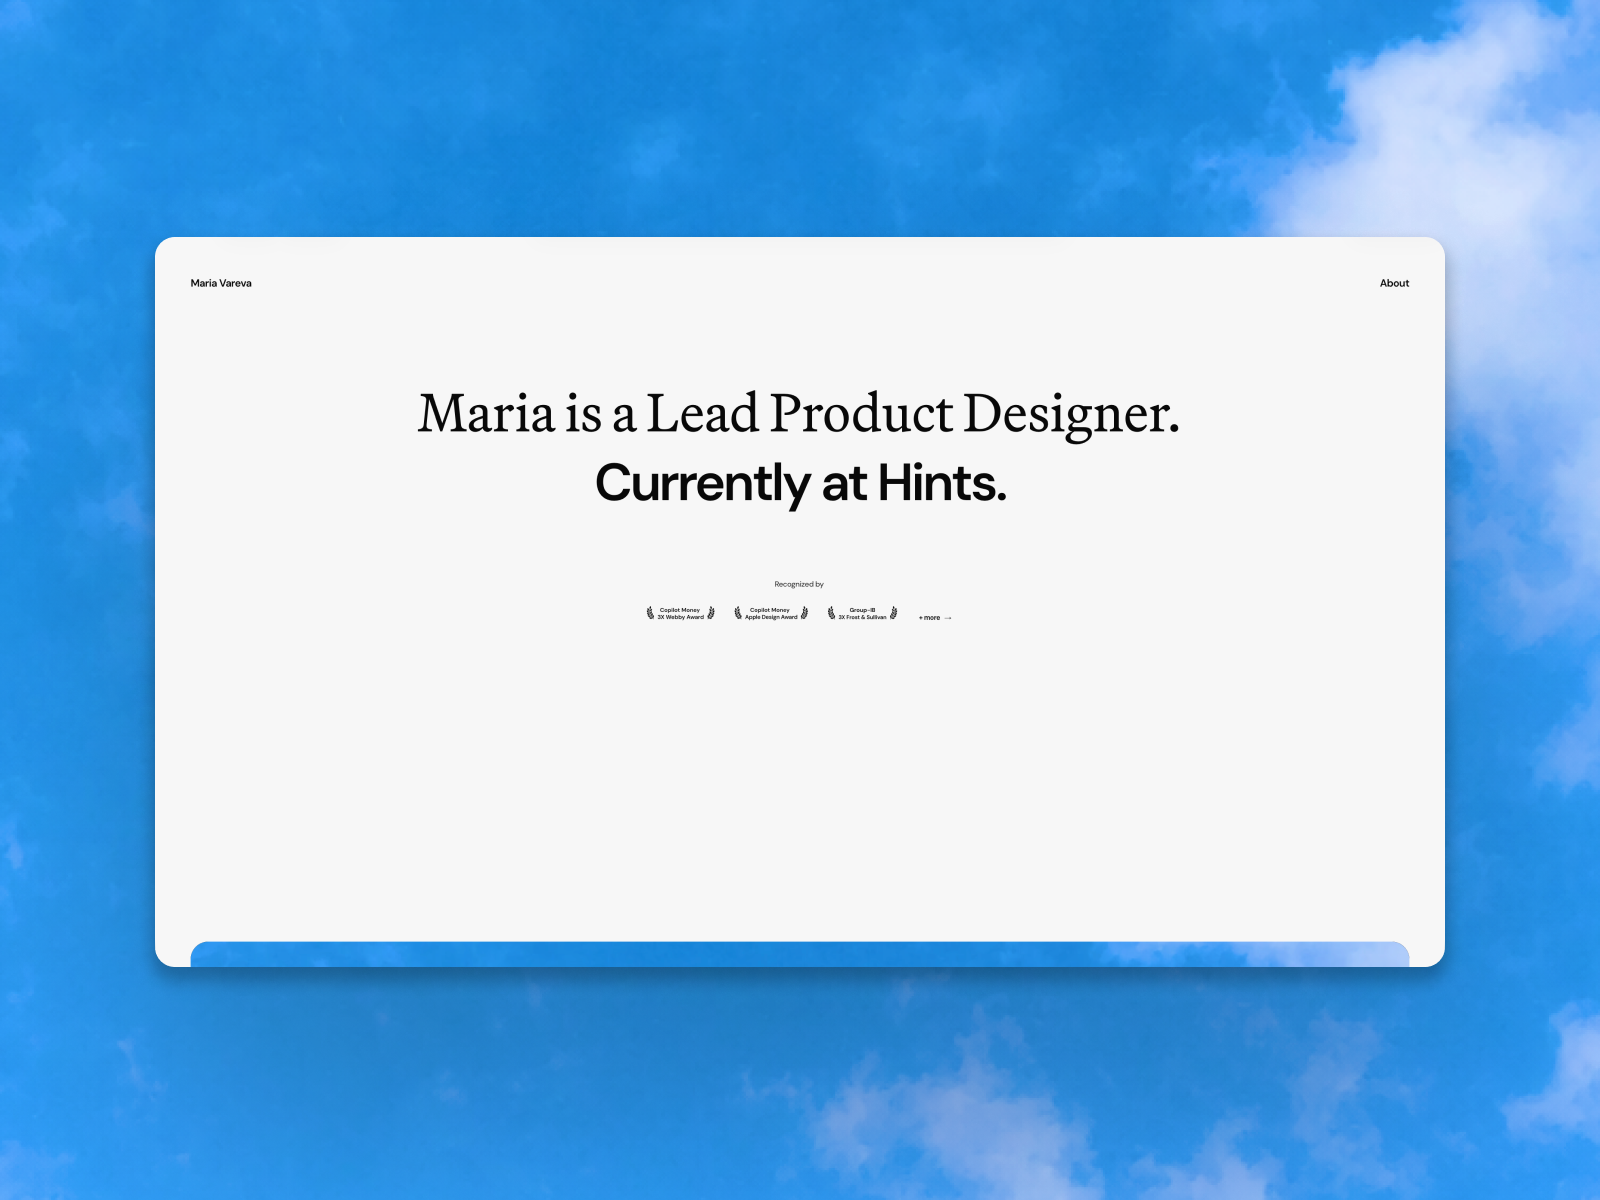The height and width of the screenshot is (1200, 1600).
Task: Click right laurel of the Group-IB badge
Action: [x=893, y=613]
